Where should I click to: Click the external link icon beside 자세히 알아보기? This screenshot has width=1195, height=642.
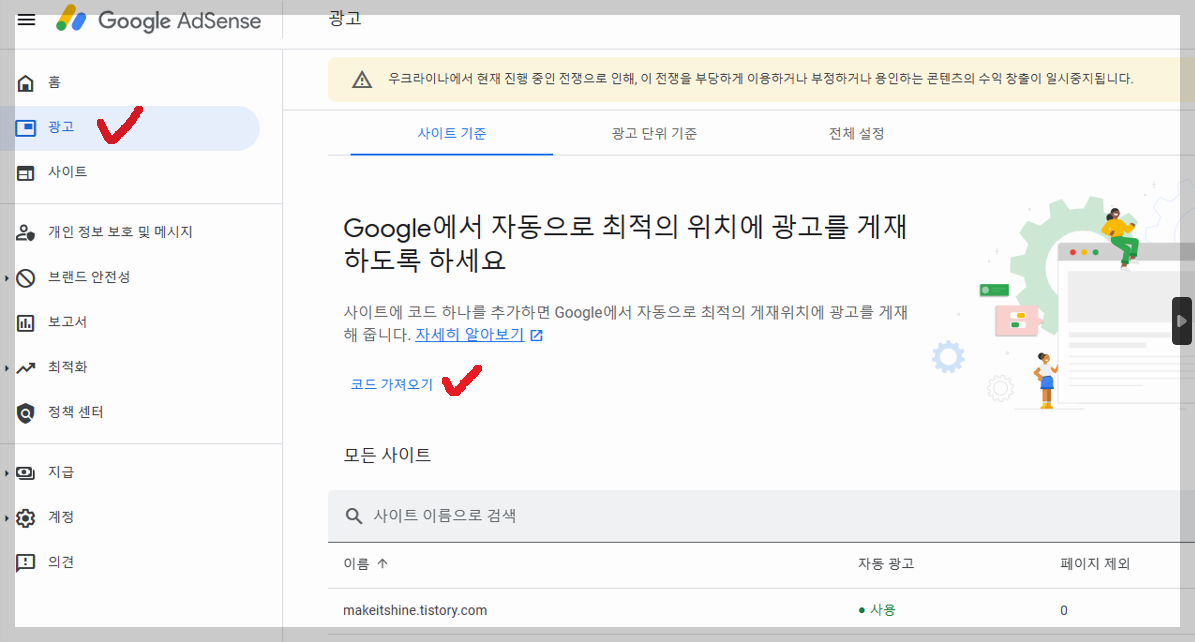(537, 335)
